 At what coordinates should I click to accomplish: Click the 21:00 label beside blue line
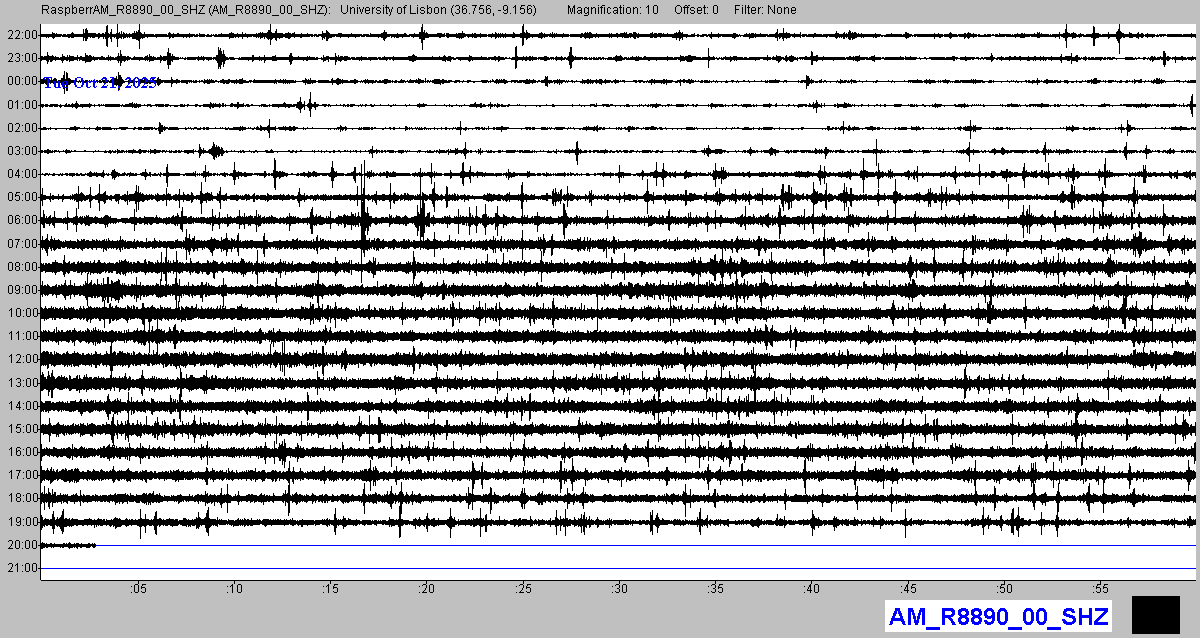point(21,568)
